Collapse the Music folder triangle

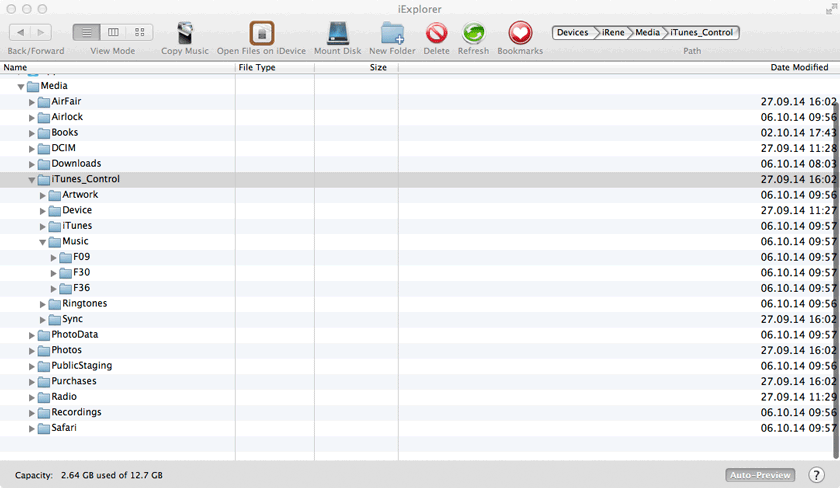(42, 242)
